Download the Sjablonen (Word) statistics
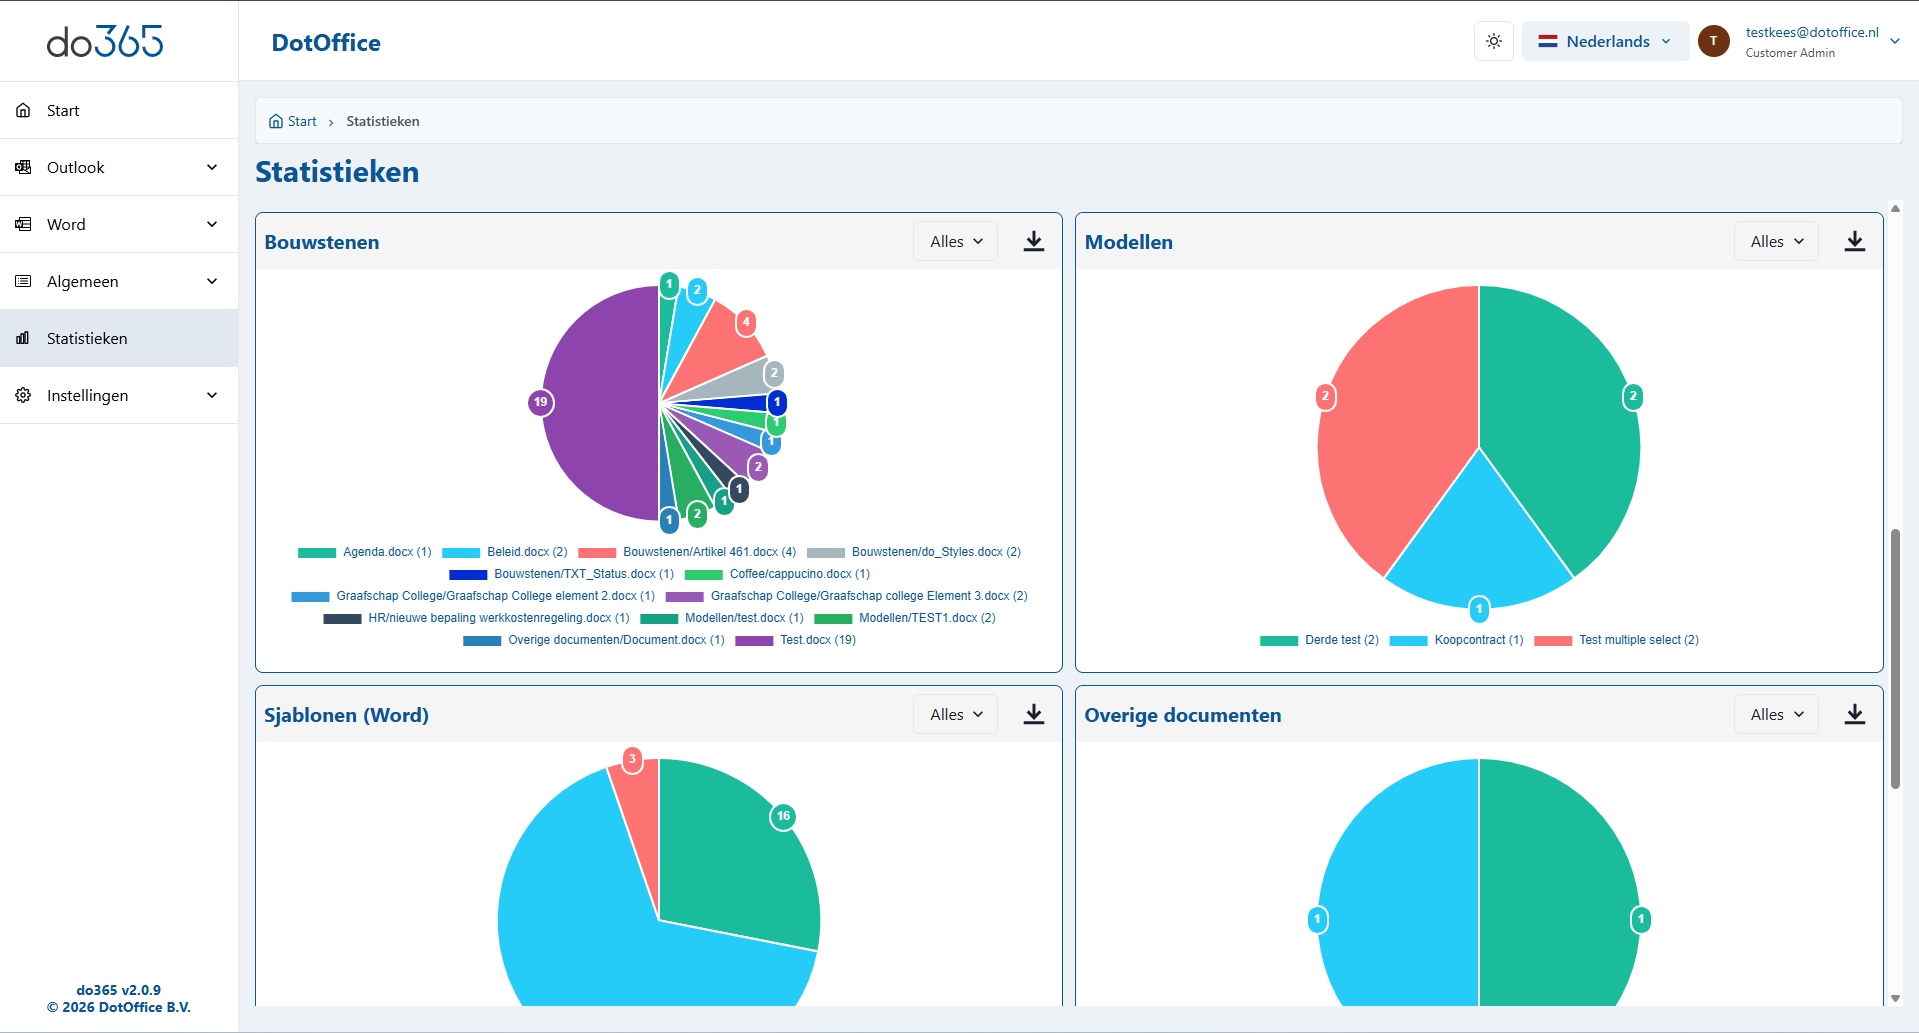This screenshot has width=1919, height=1033. (1034, 715)
